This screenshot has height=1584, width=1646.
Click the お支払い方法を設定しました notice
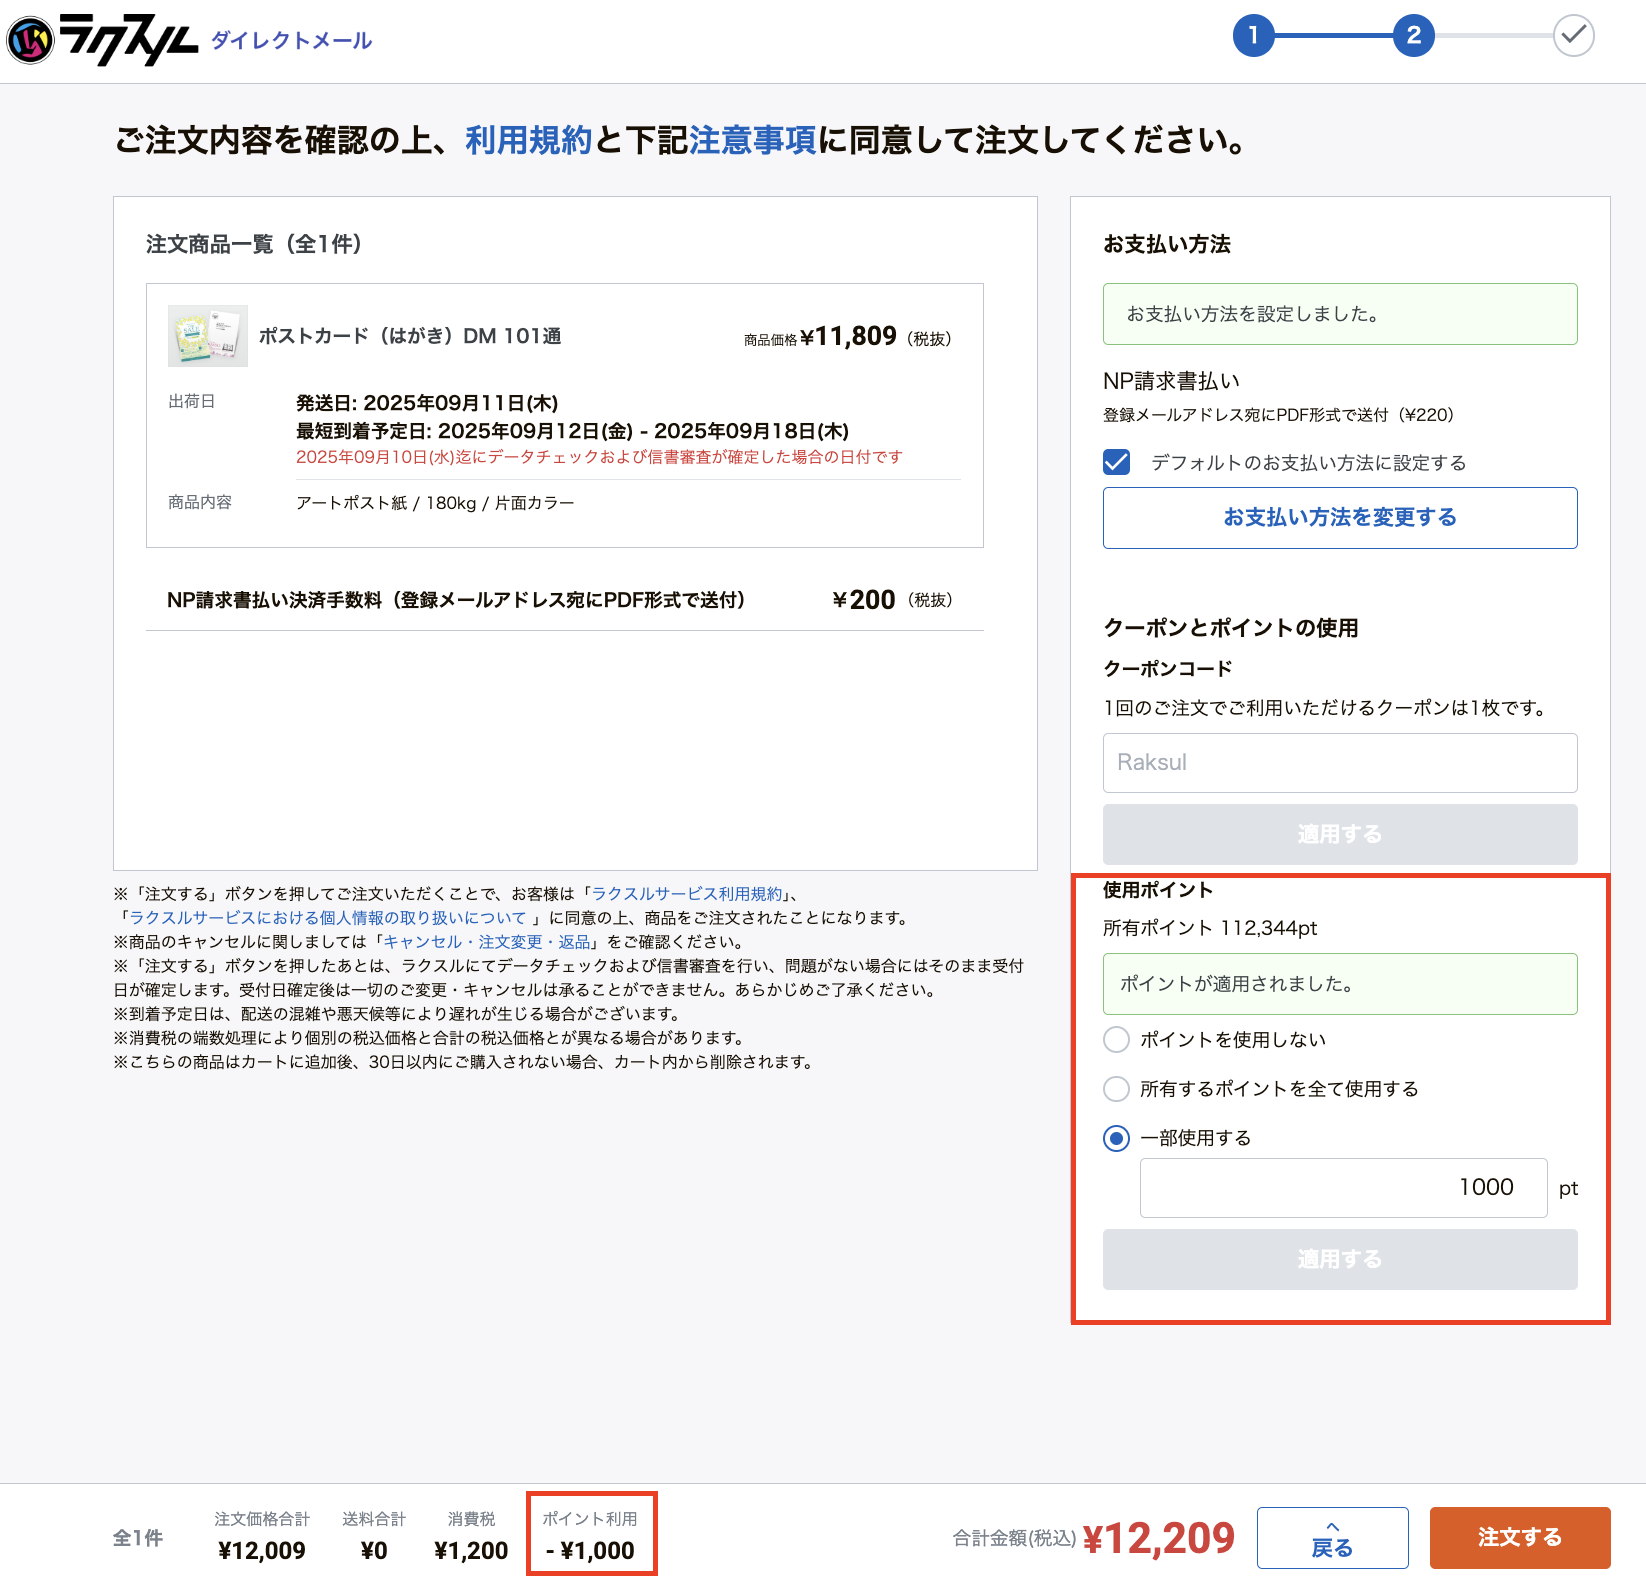(1340, 314)
